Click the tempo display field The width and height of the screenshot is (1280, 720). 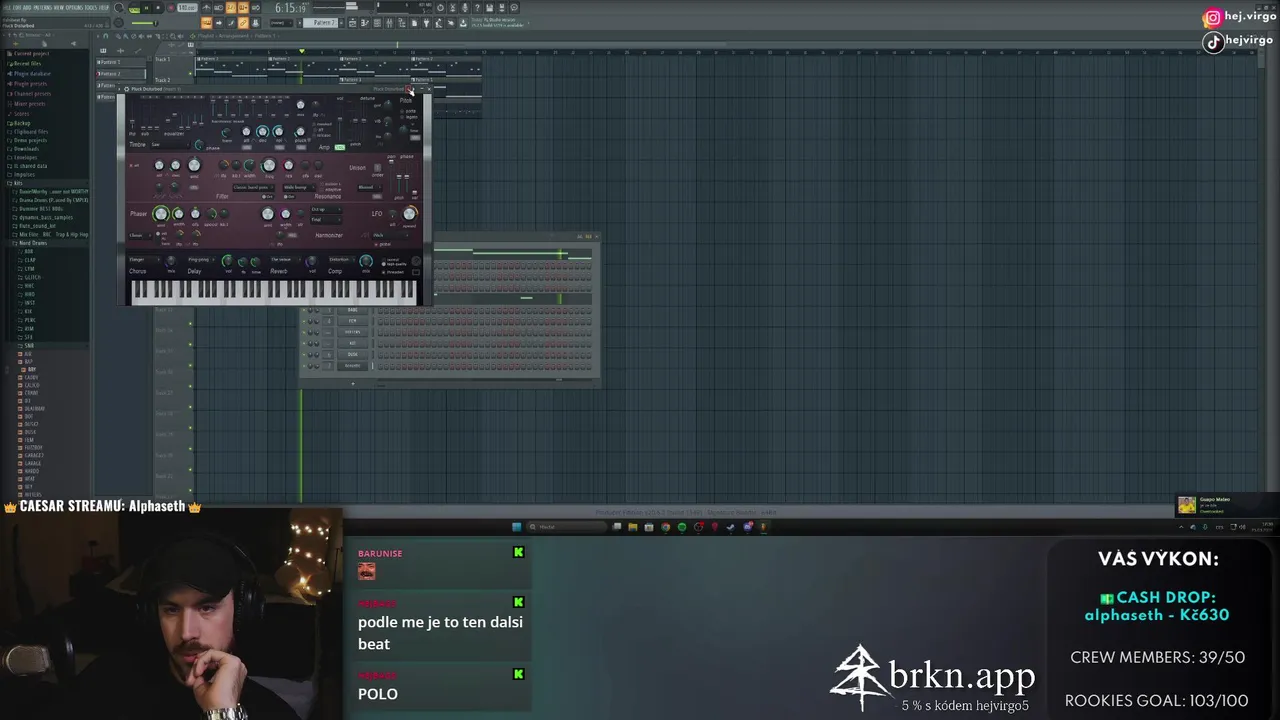187,8
